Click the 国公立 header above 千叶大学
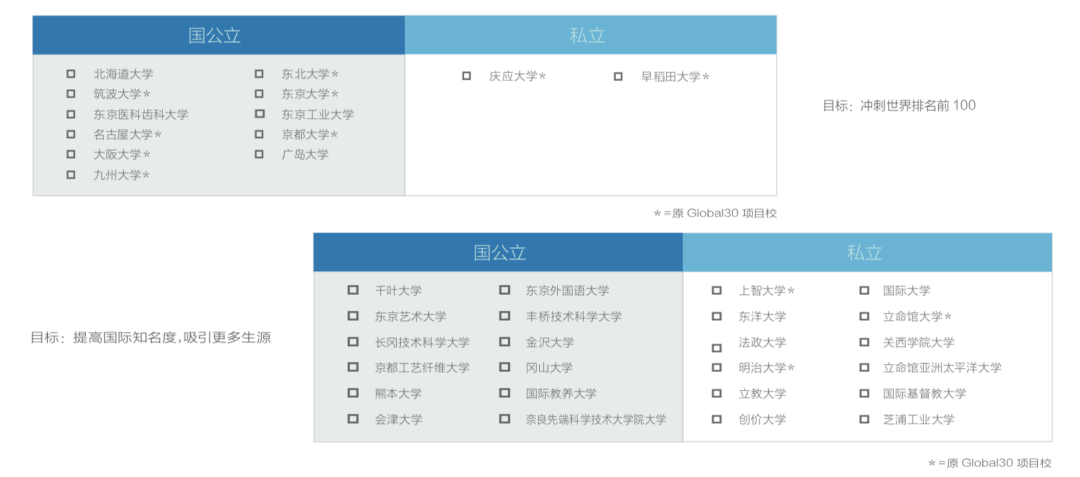This screenshot has width=1080, height=477. click(499, 253)
